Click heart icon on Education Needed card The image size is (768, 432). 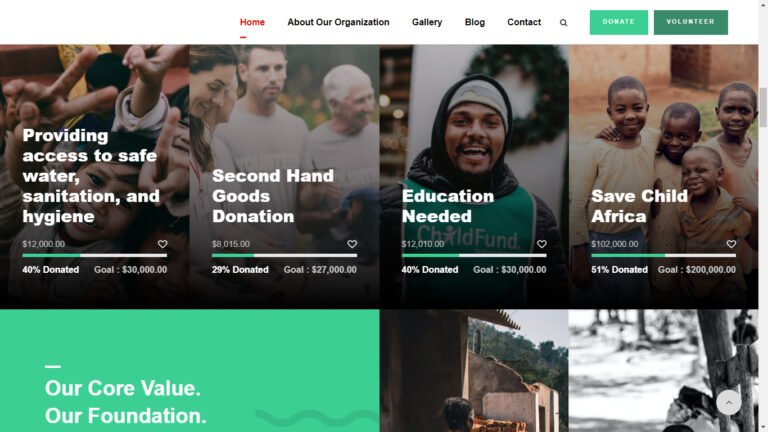coord(542,244)
